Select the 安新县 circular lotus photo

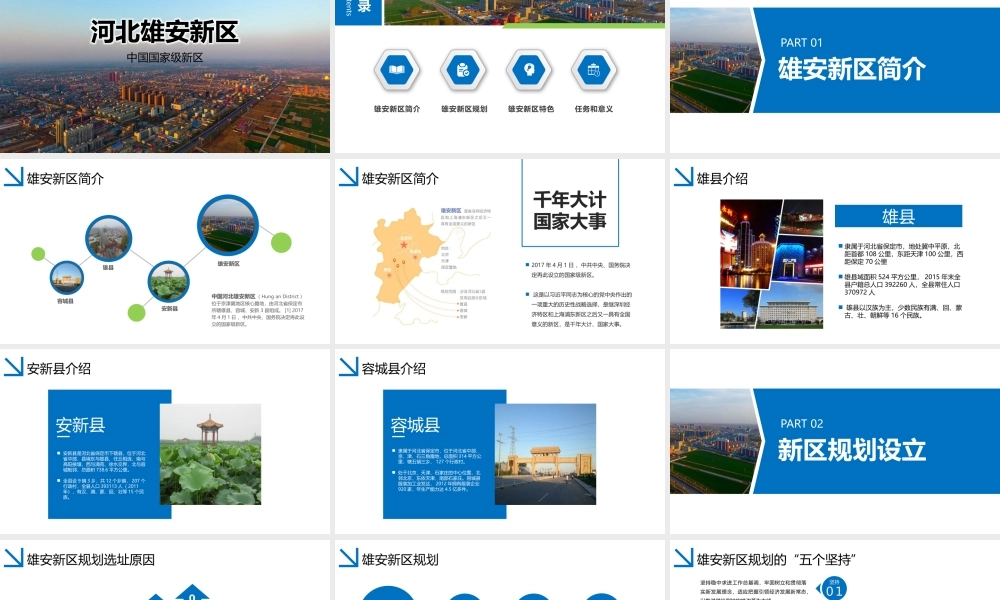pos(168,282)
